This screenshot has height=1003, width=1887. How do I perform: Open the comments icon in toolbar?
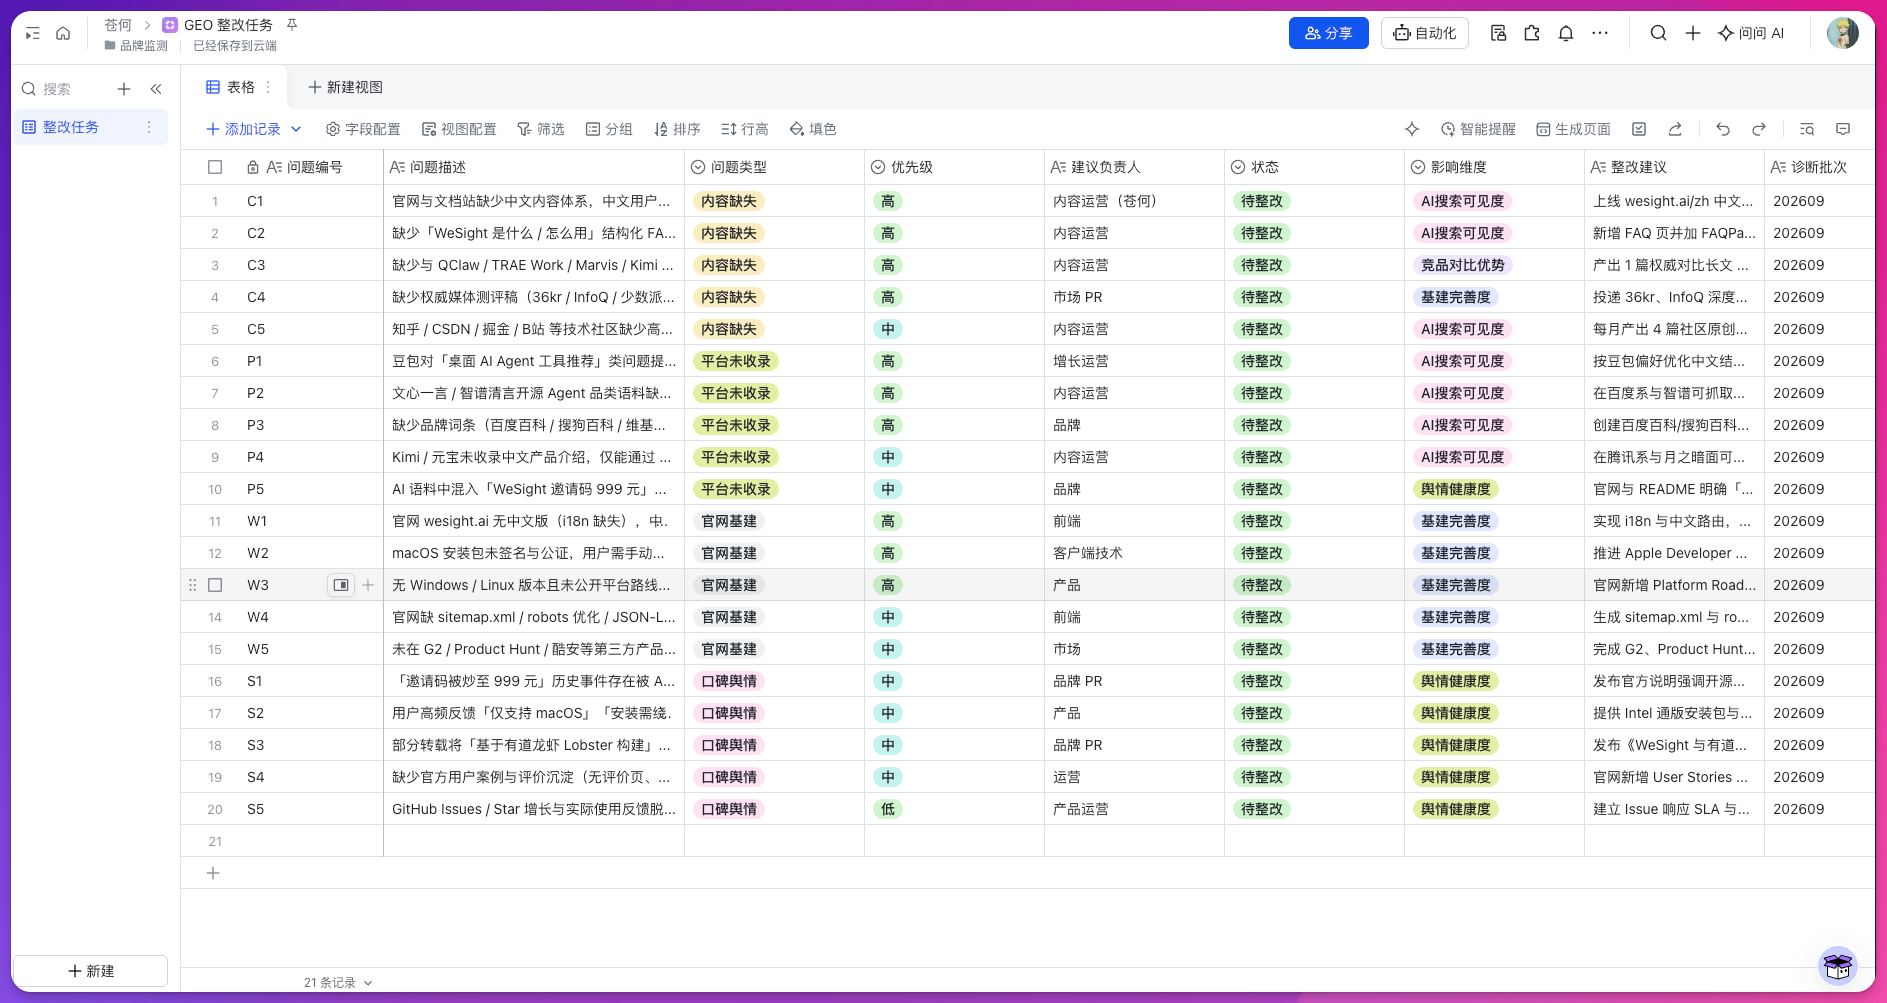[1843, 129]
